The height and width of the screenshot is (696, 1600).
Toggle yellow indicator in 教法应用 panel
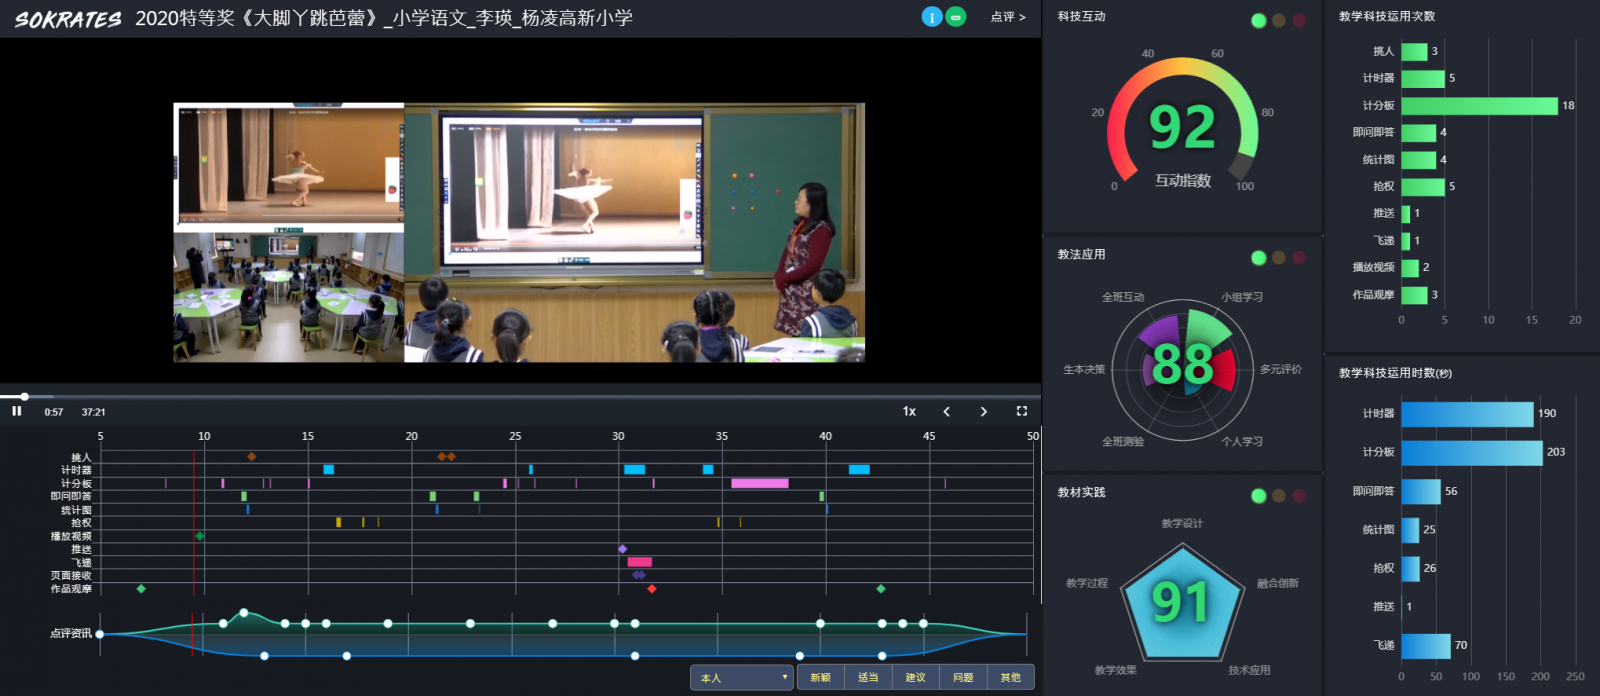[1279, 258]
